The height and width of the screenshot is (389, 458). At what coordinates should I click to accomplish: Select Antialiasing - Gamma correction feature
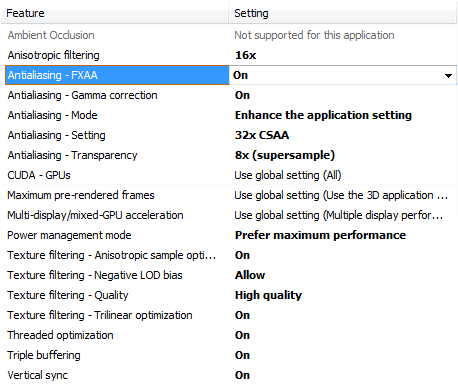click(82, 95)
